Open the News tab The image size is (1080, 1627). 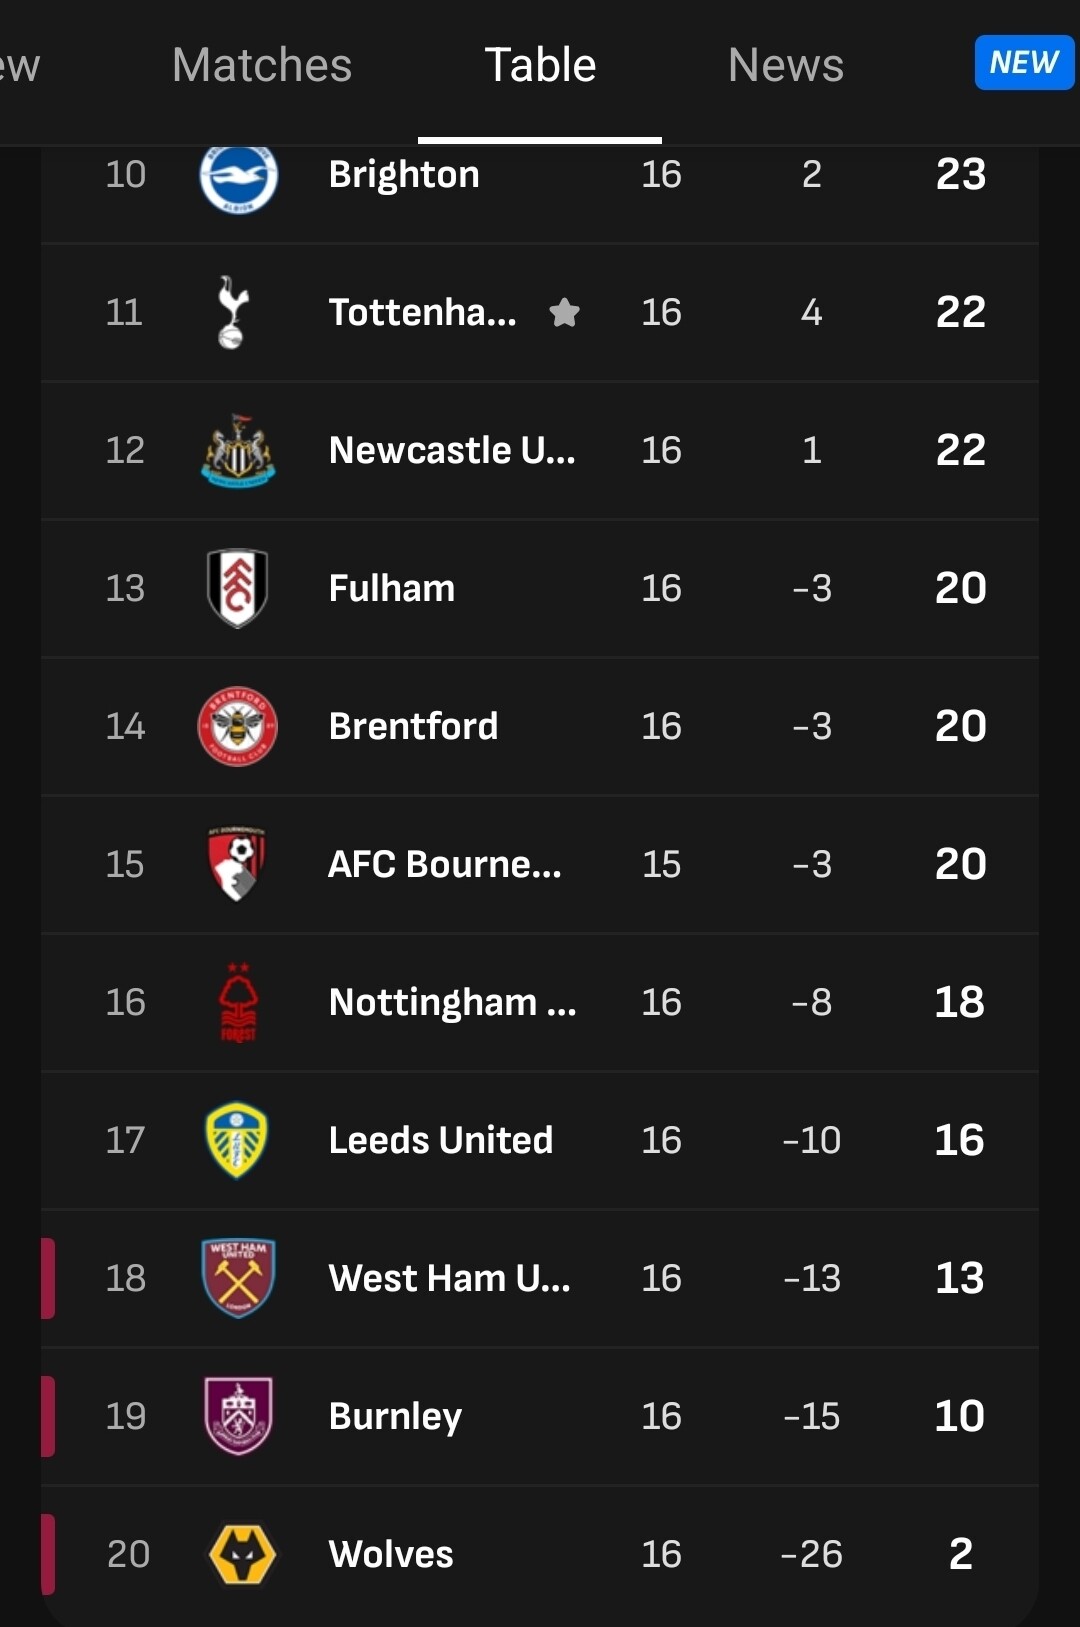point(785,66)
